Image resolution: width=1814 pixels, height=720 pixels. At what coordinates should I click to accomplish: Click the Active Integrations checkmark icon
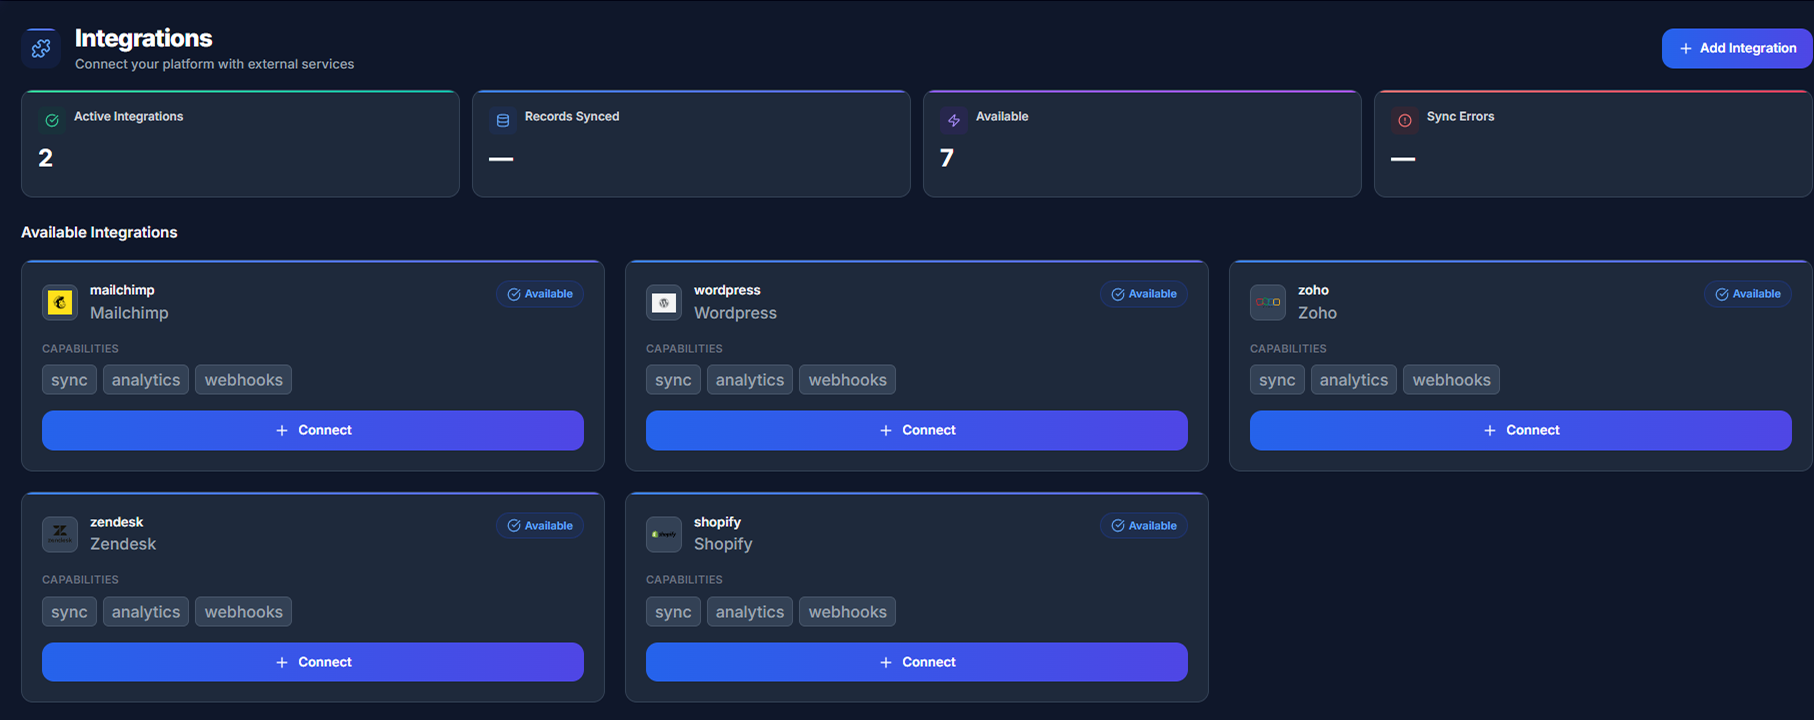click(x=52, y=120)
